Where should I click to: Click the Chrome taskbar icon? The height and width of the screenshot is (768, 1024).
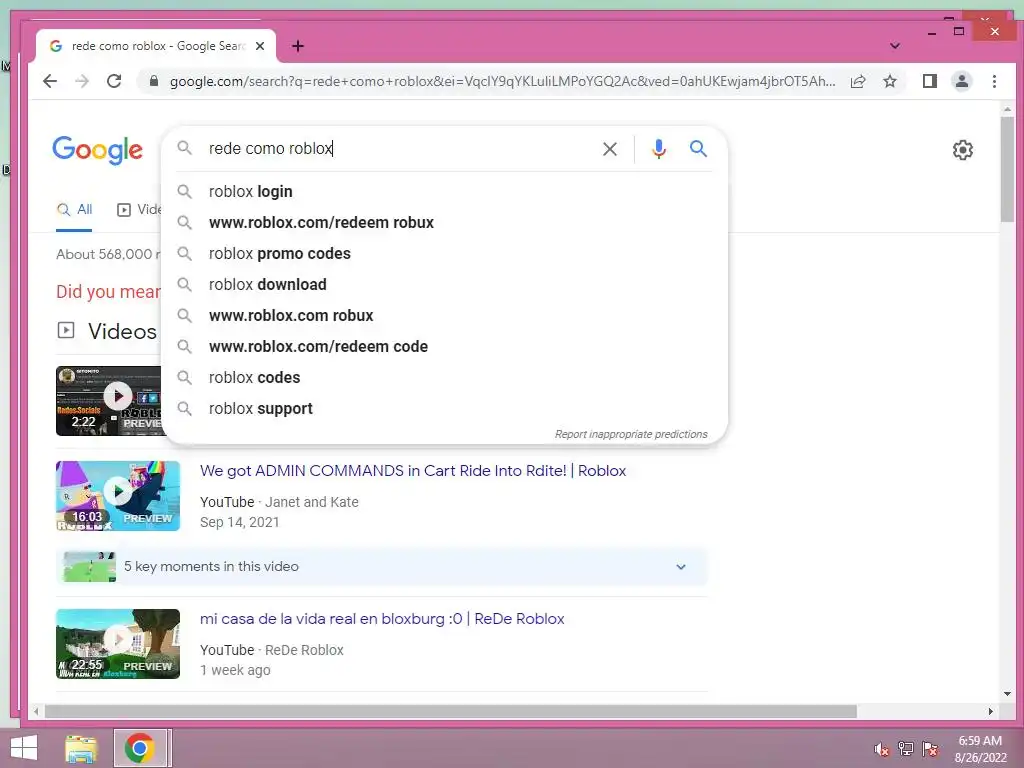pyautogui.click(x=139, y=748)
